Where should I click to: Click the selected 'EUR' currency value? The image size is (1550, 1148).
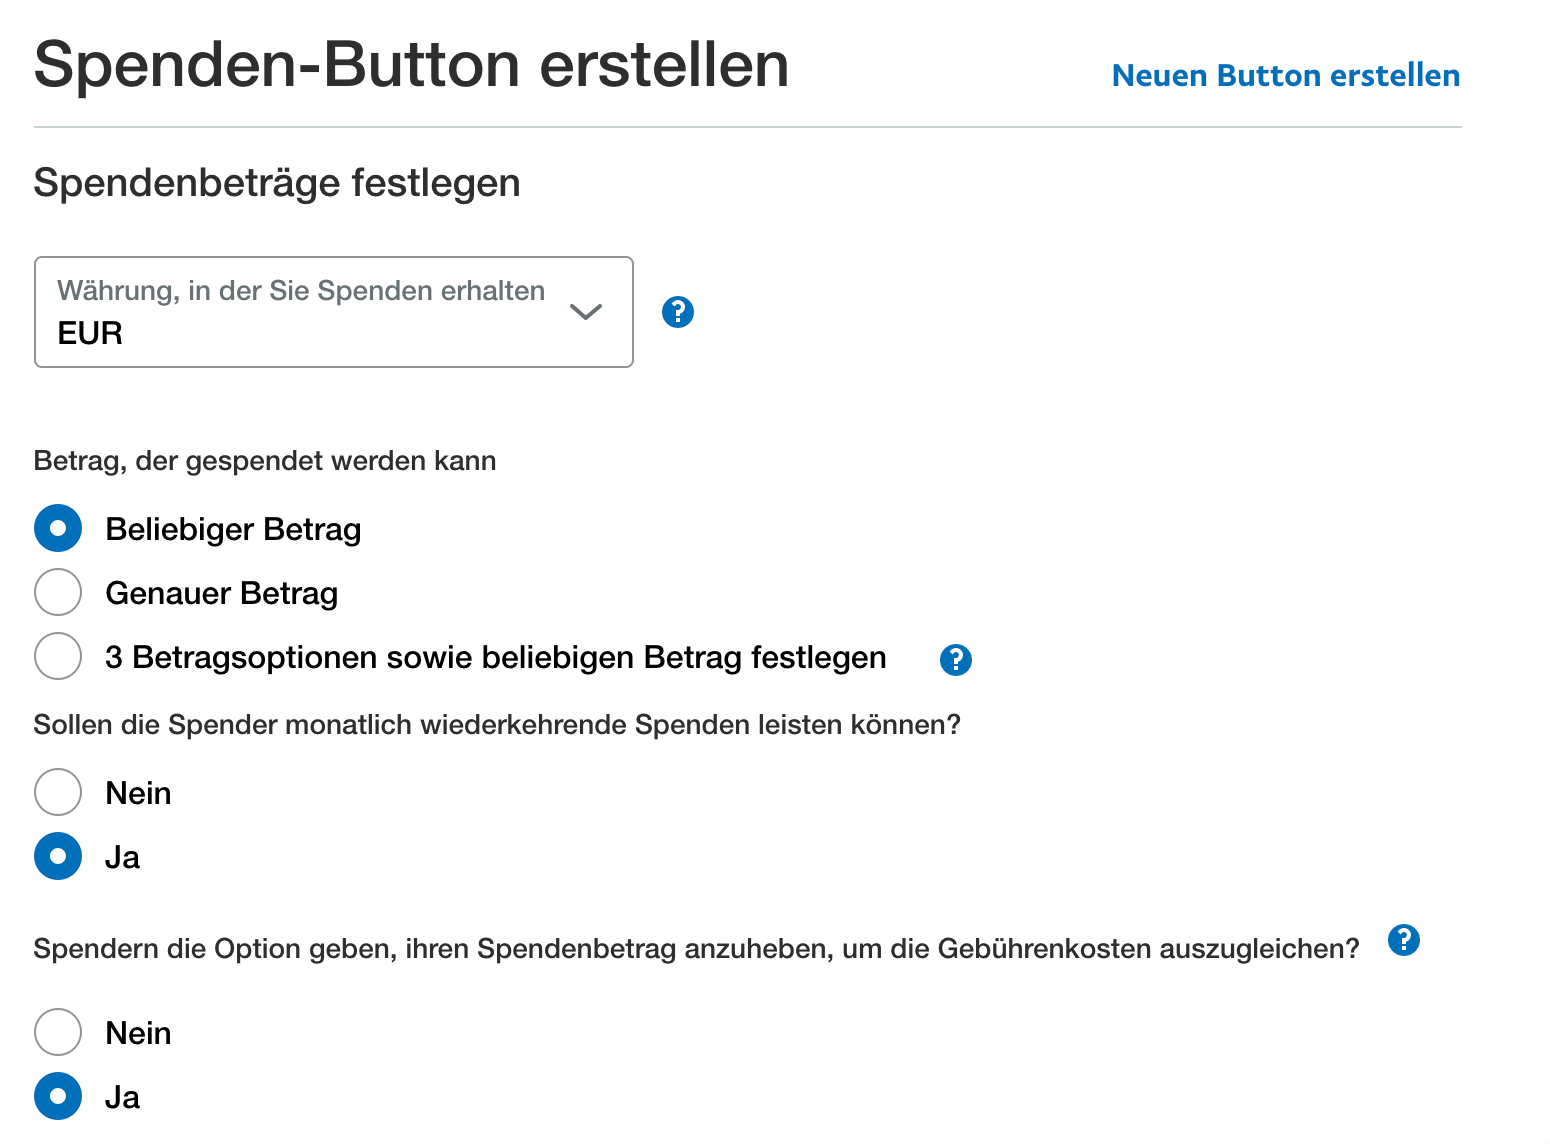pyautogui.click(x=90, y=333)
